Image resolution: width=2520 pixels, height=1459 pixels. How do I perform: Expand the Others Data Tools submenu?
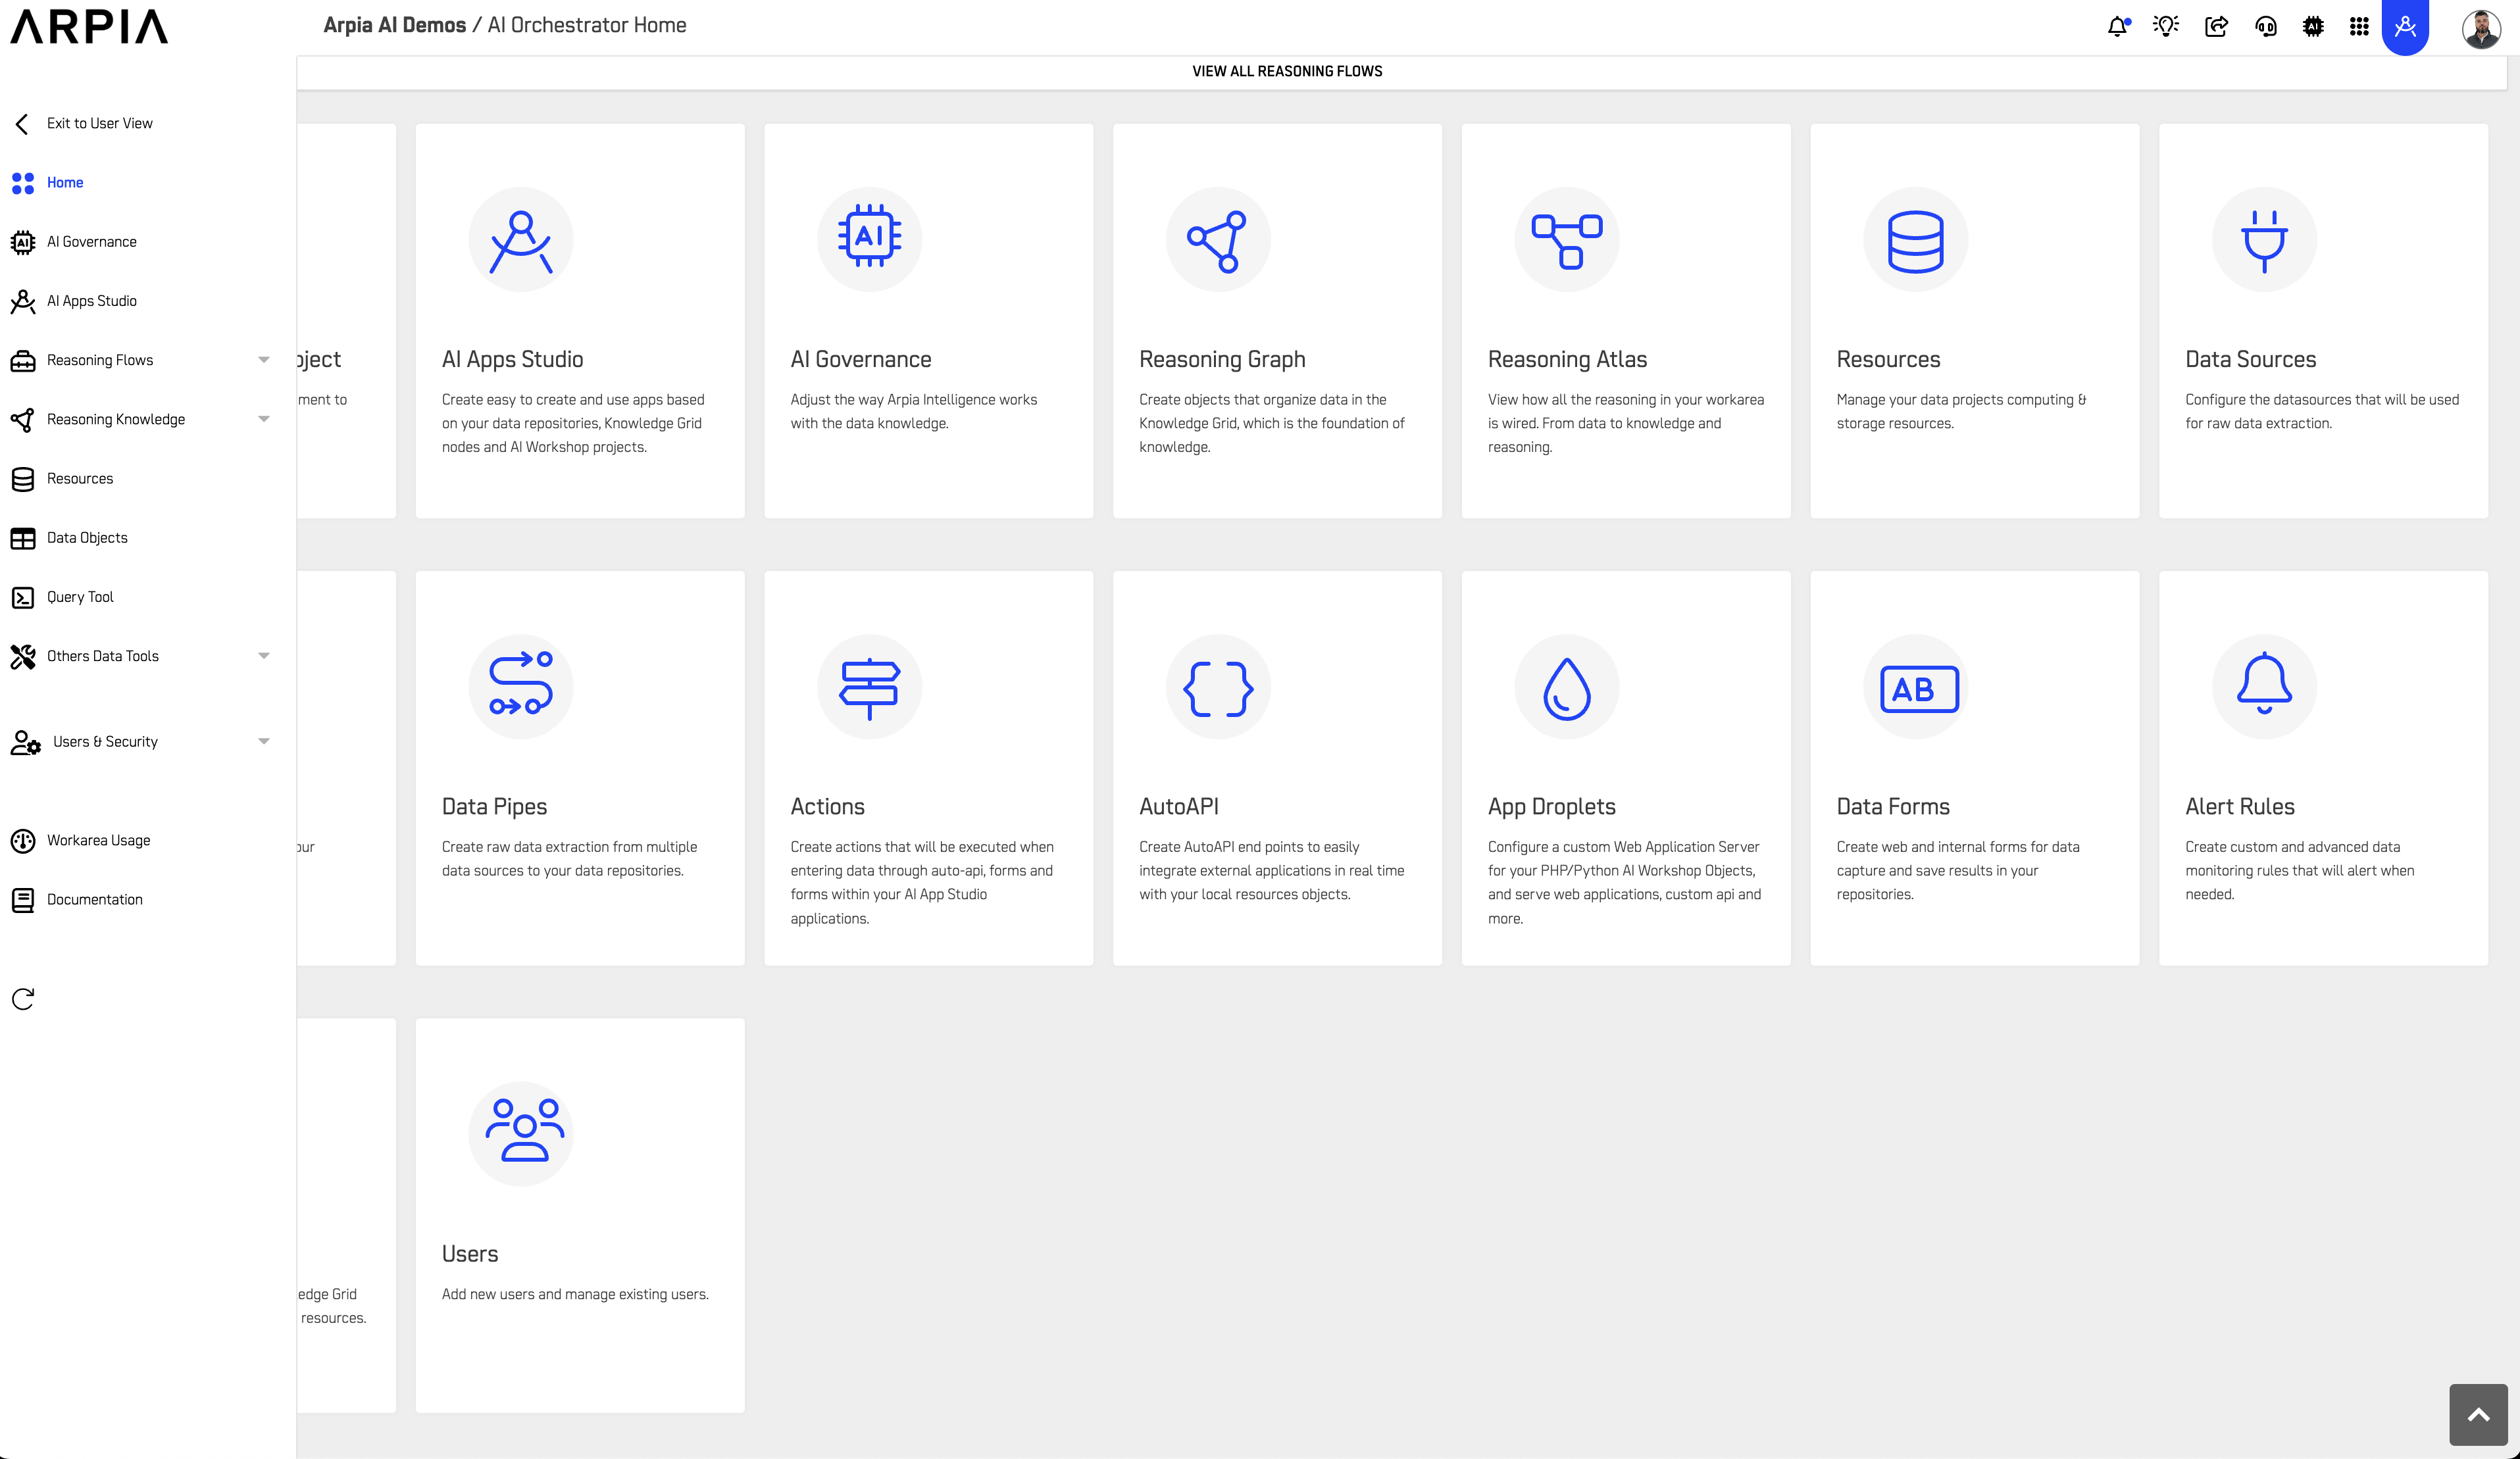(x=264, y=656)
